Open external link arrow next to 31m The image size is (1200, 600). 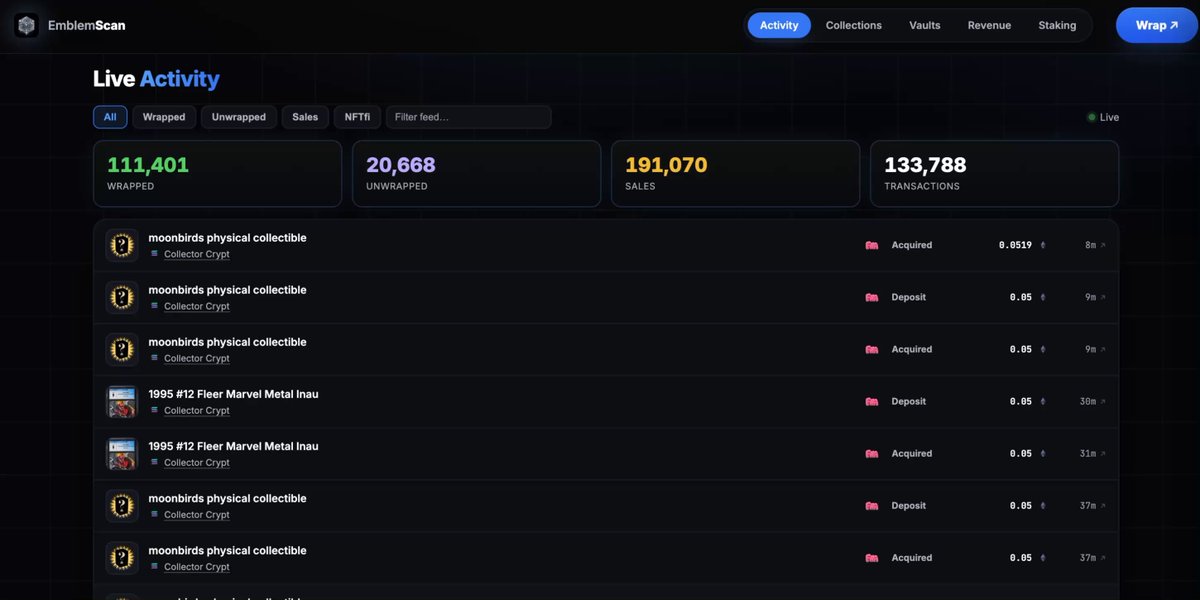point(1103,453)
